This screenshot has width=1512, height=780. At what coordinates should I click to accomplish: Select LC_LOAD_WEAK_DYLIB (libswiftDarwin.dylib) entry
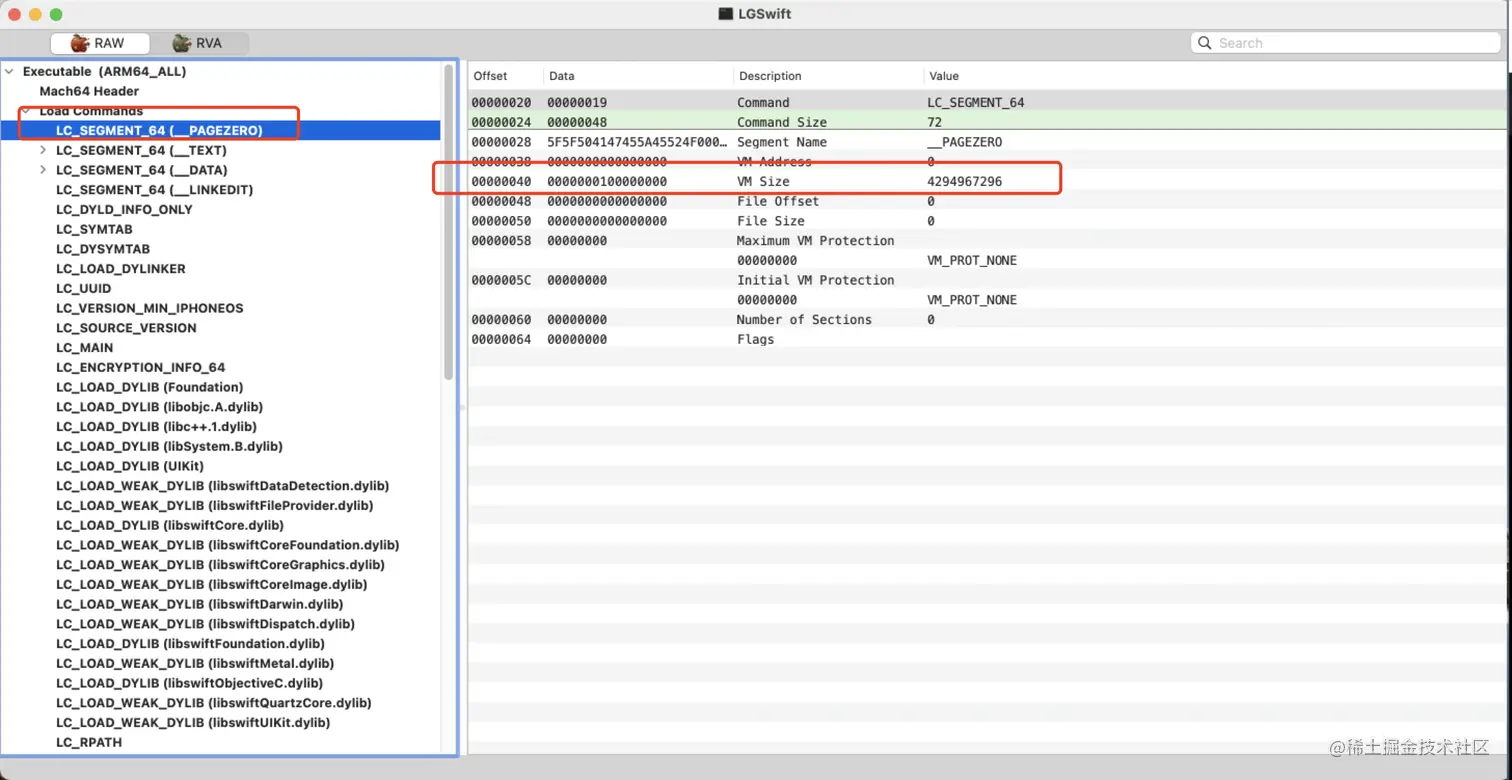point(200,604)
